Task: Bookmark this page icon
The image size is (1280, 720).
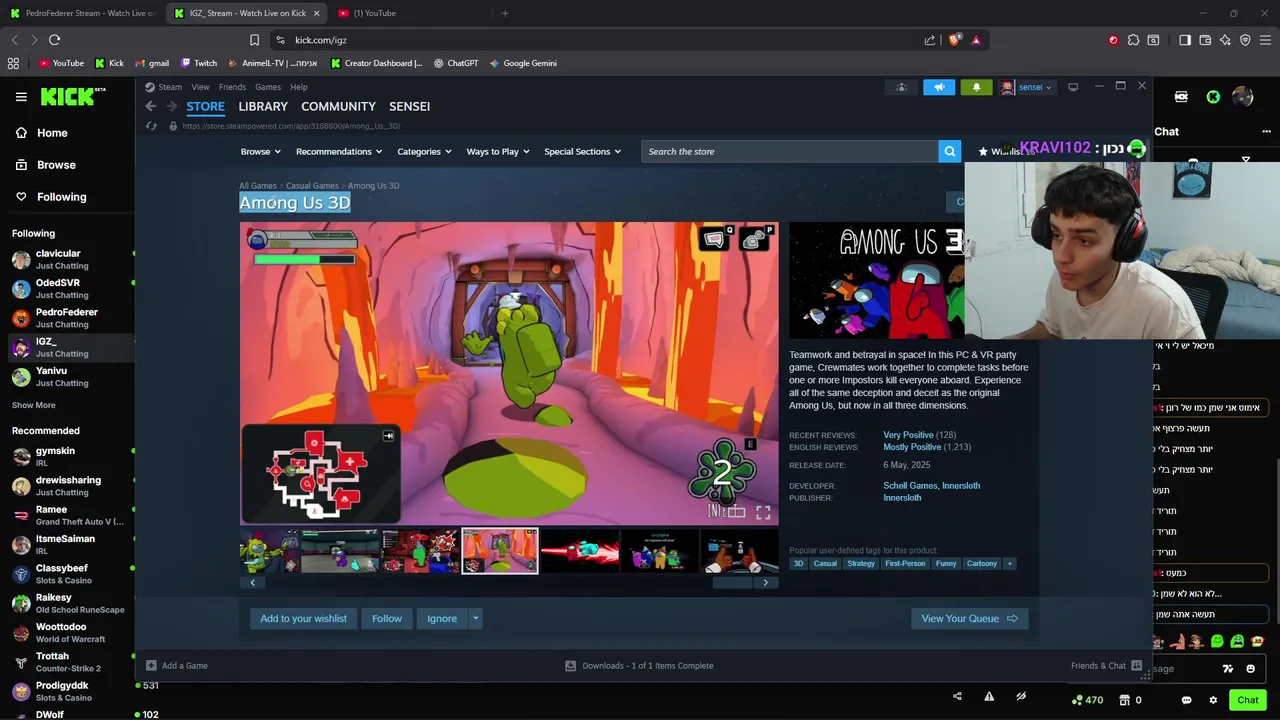Action: pyautogui.click(x=254, y=40)
